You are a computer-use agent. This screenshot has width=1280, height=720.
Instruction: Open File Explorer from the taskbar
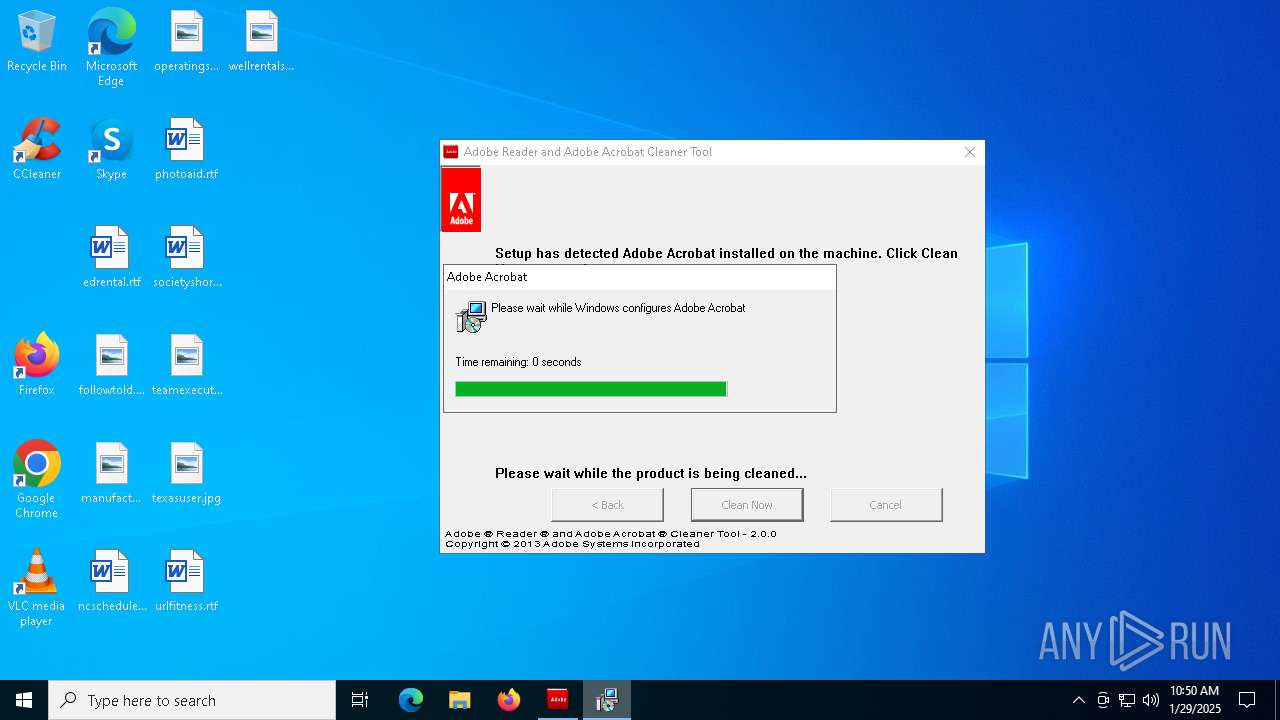coord(459,700)
